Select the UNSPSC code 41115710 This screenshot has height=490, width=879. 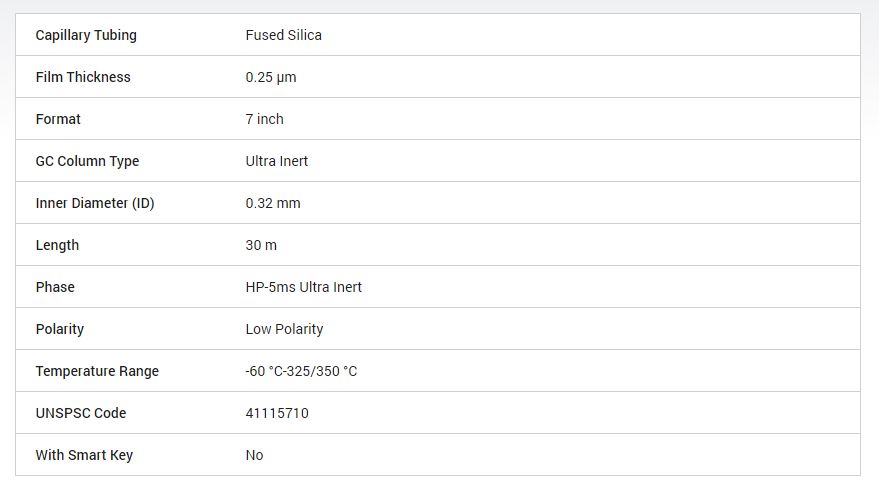(x=277, y=413)
